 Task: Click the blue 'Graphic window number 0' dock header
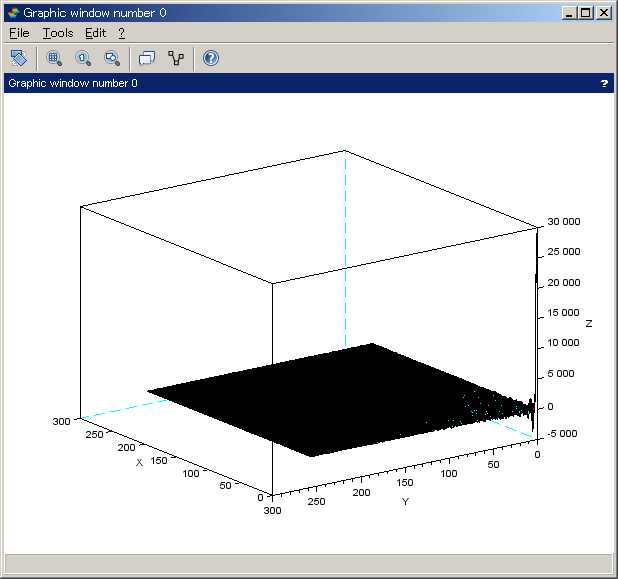[309, 83]
